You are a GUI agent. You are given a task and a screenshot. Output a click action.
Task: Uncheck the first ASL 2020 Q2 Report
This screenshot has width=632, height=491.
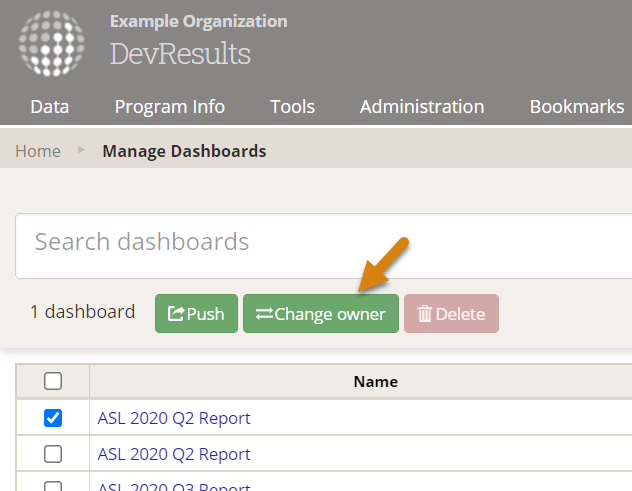53,418
